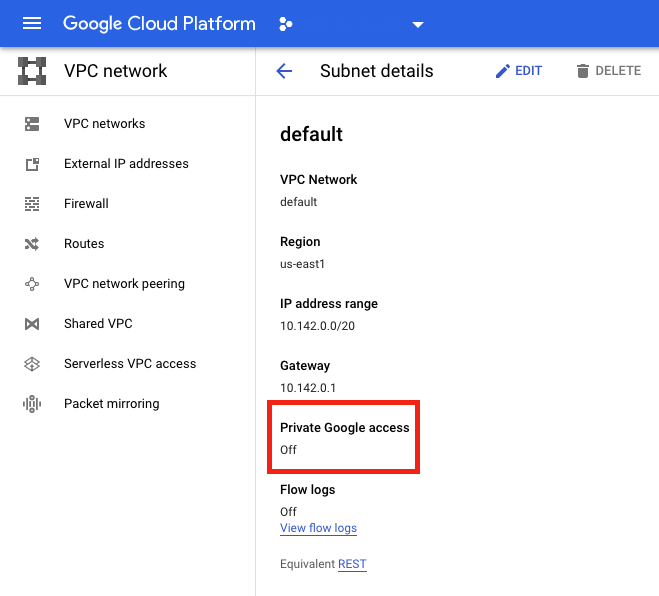Click the DELETE subnet button
Screen dimensions: 659x596
point(608,71)
